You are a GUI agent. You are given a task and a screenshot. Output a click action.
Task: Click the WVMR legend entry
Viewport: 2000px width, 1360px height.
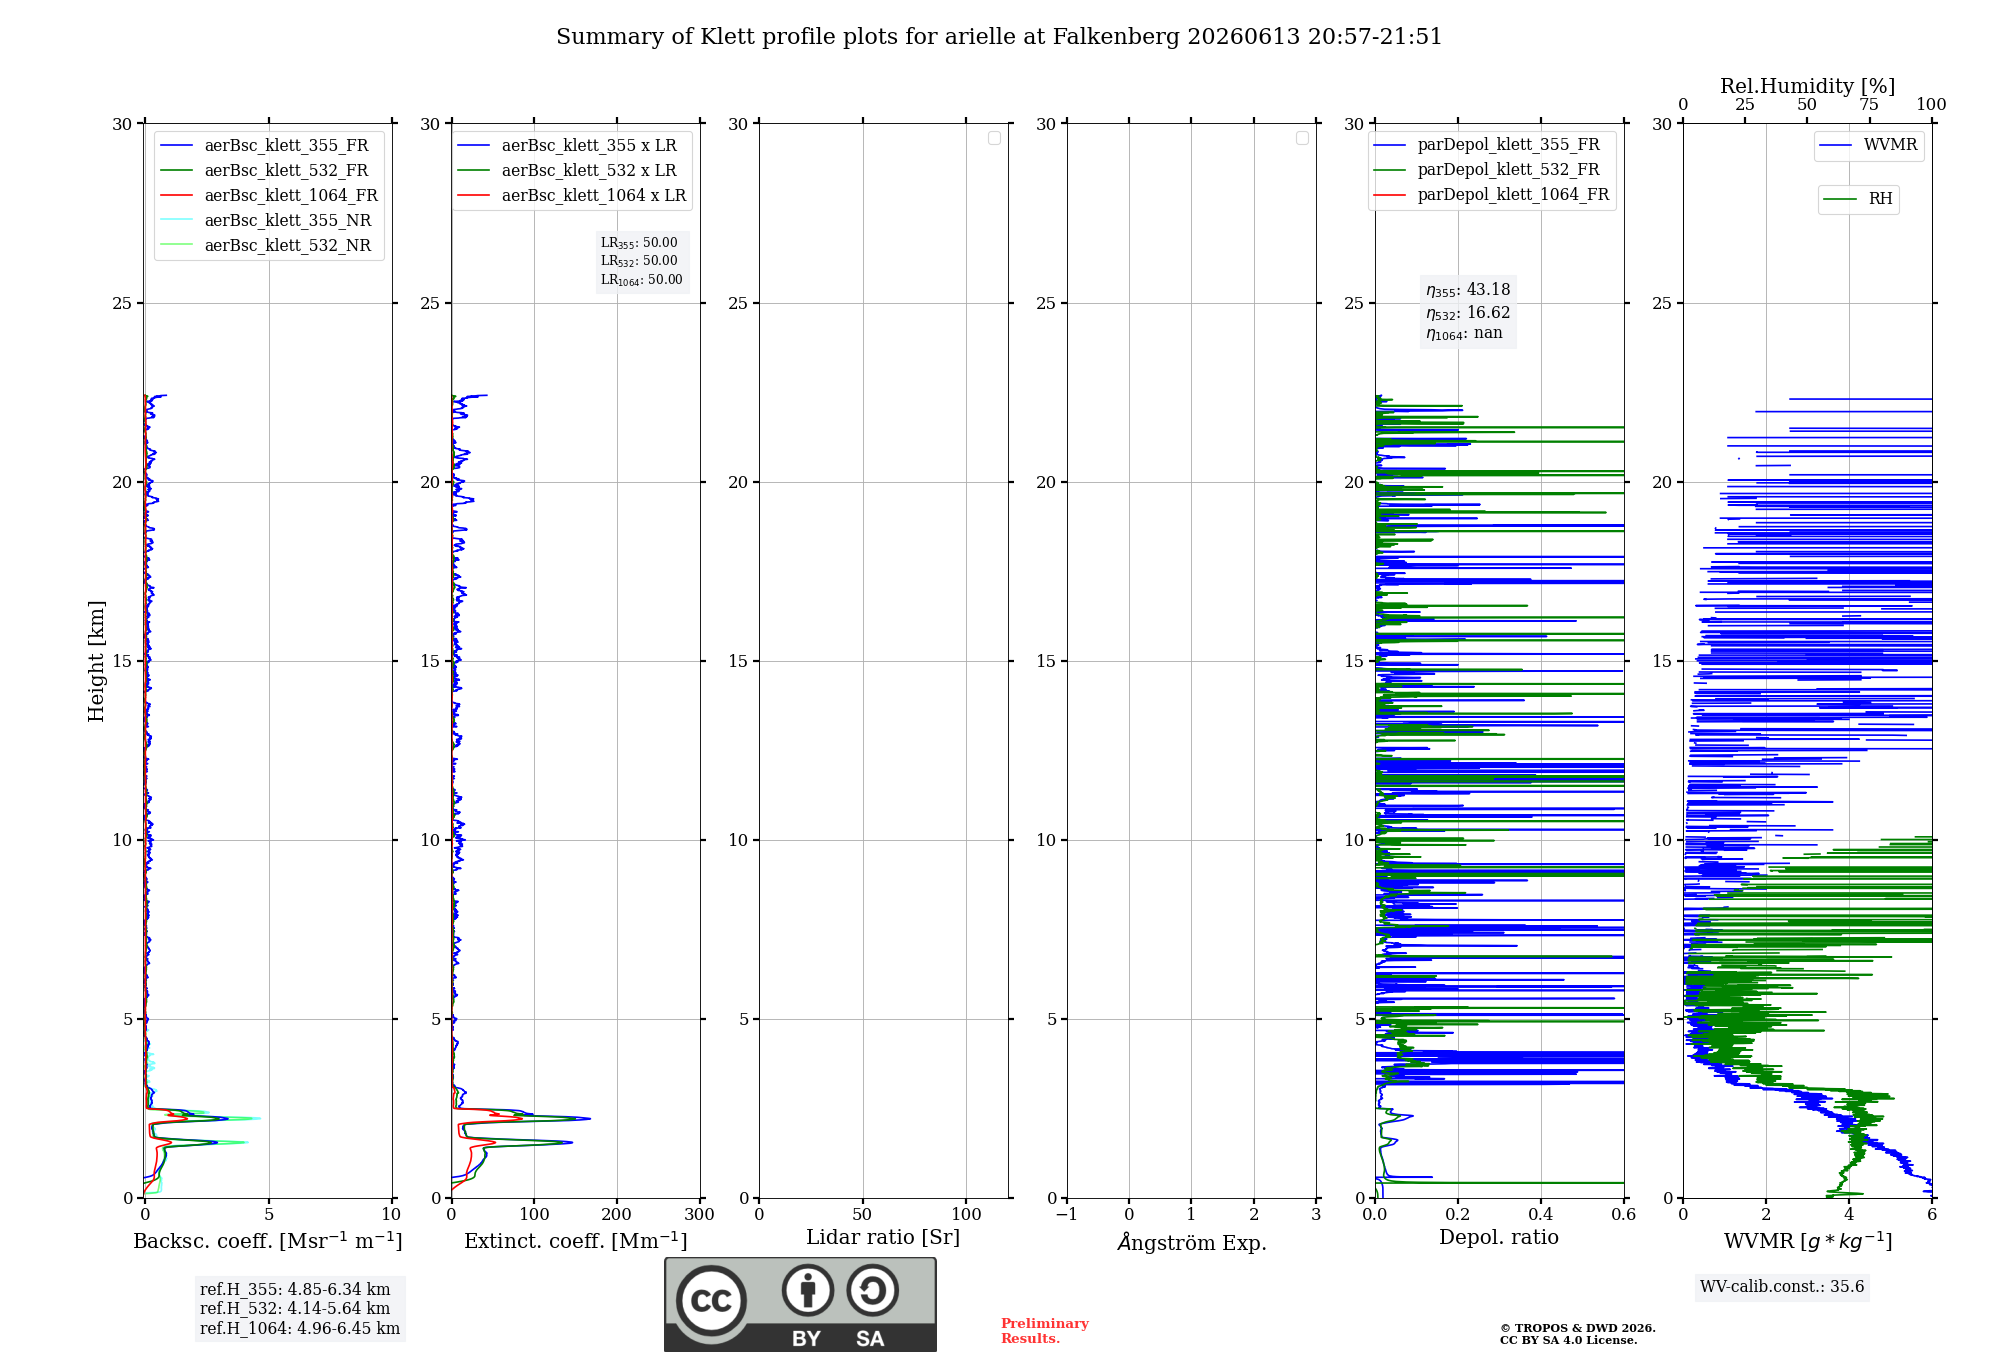pyautogui.click(x=1869, y=145)
